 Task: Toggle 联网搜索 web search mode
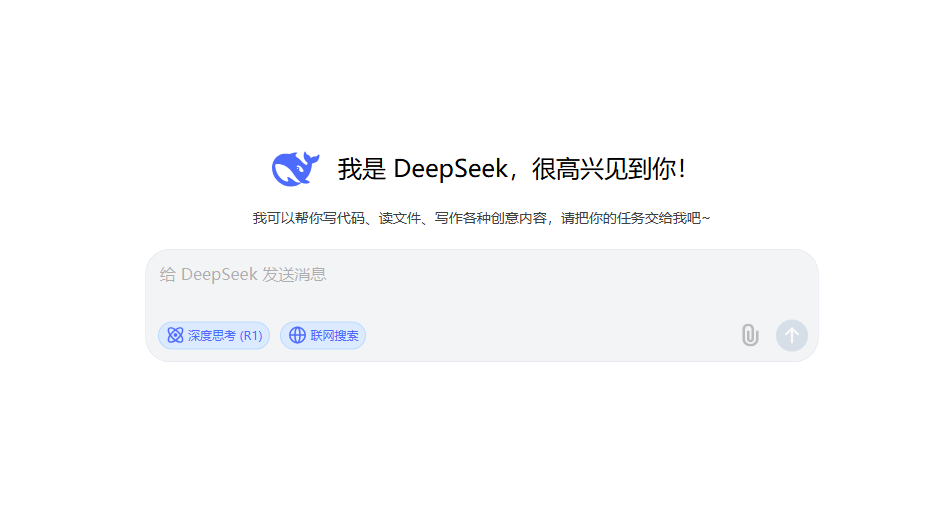[x=323, y=335]
